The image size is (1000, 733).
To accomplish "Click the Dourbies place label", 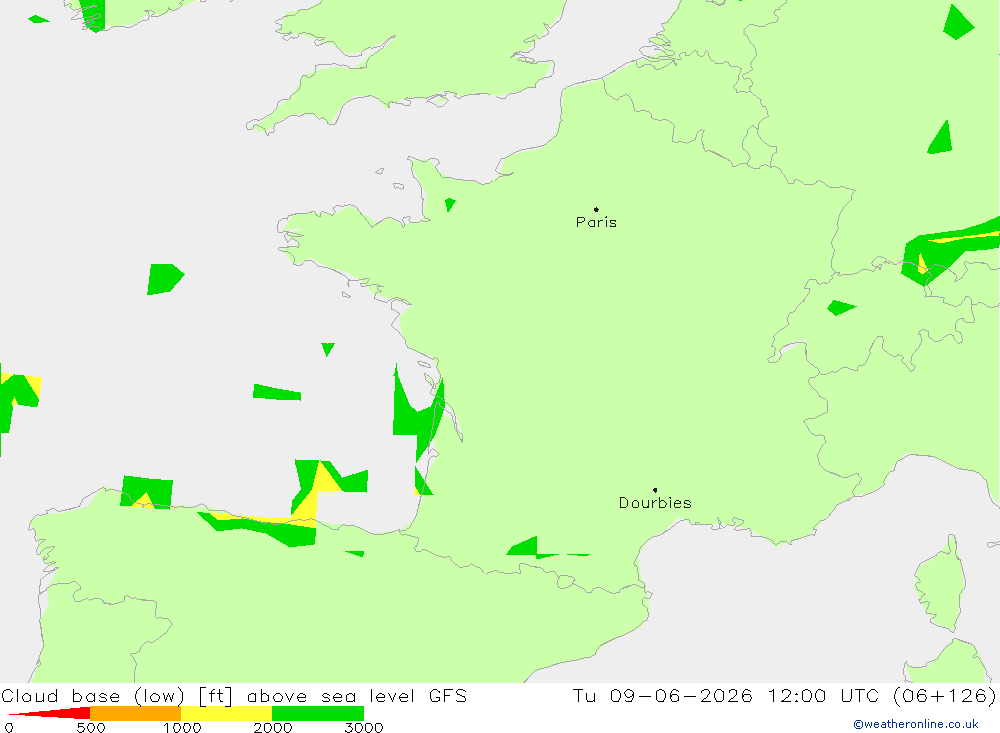I will pyautogui.click(x=655, y=503).
